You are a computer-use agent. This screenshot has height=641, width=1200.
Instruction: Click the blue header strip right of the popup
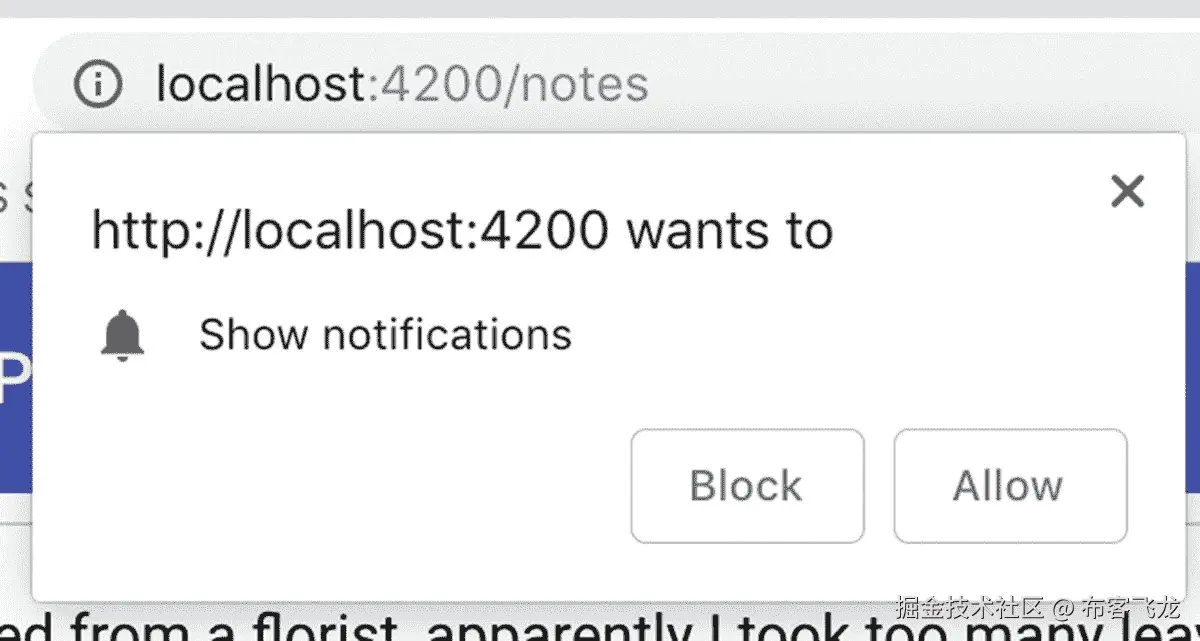[1193, 378]
